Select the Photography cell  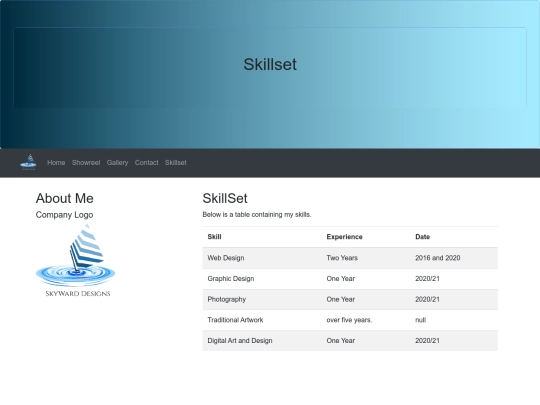click(262, 299)
